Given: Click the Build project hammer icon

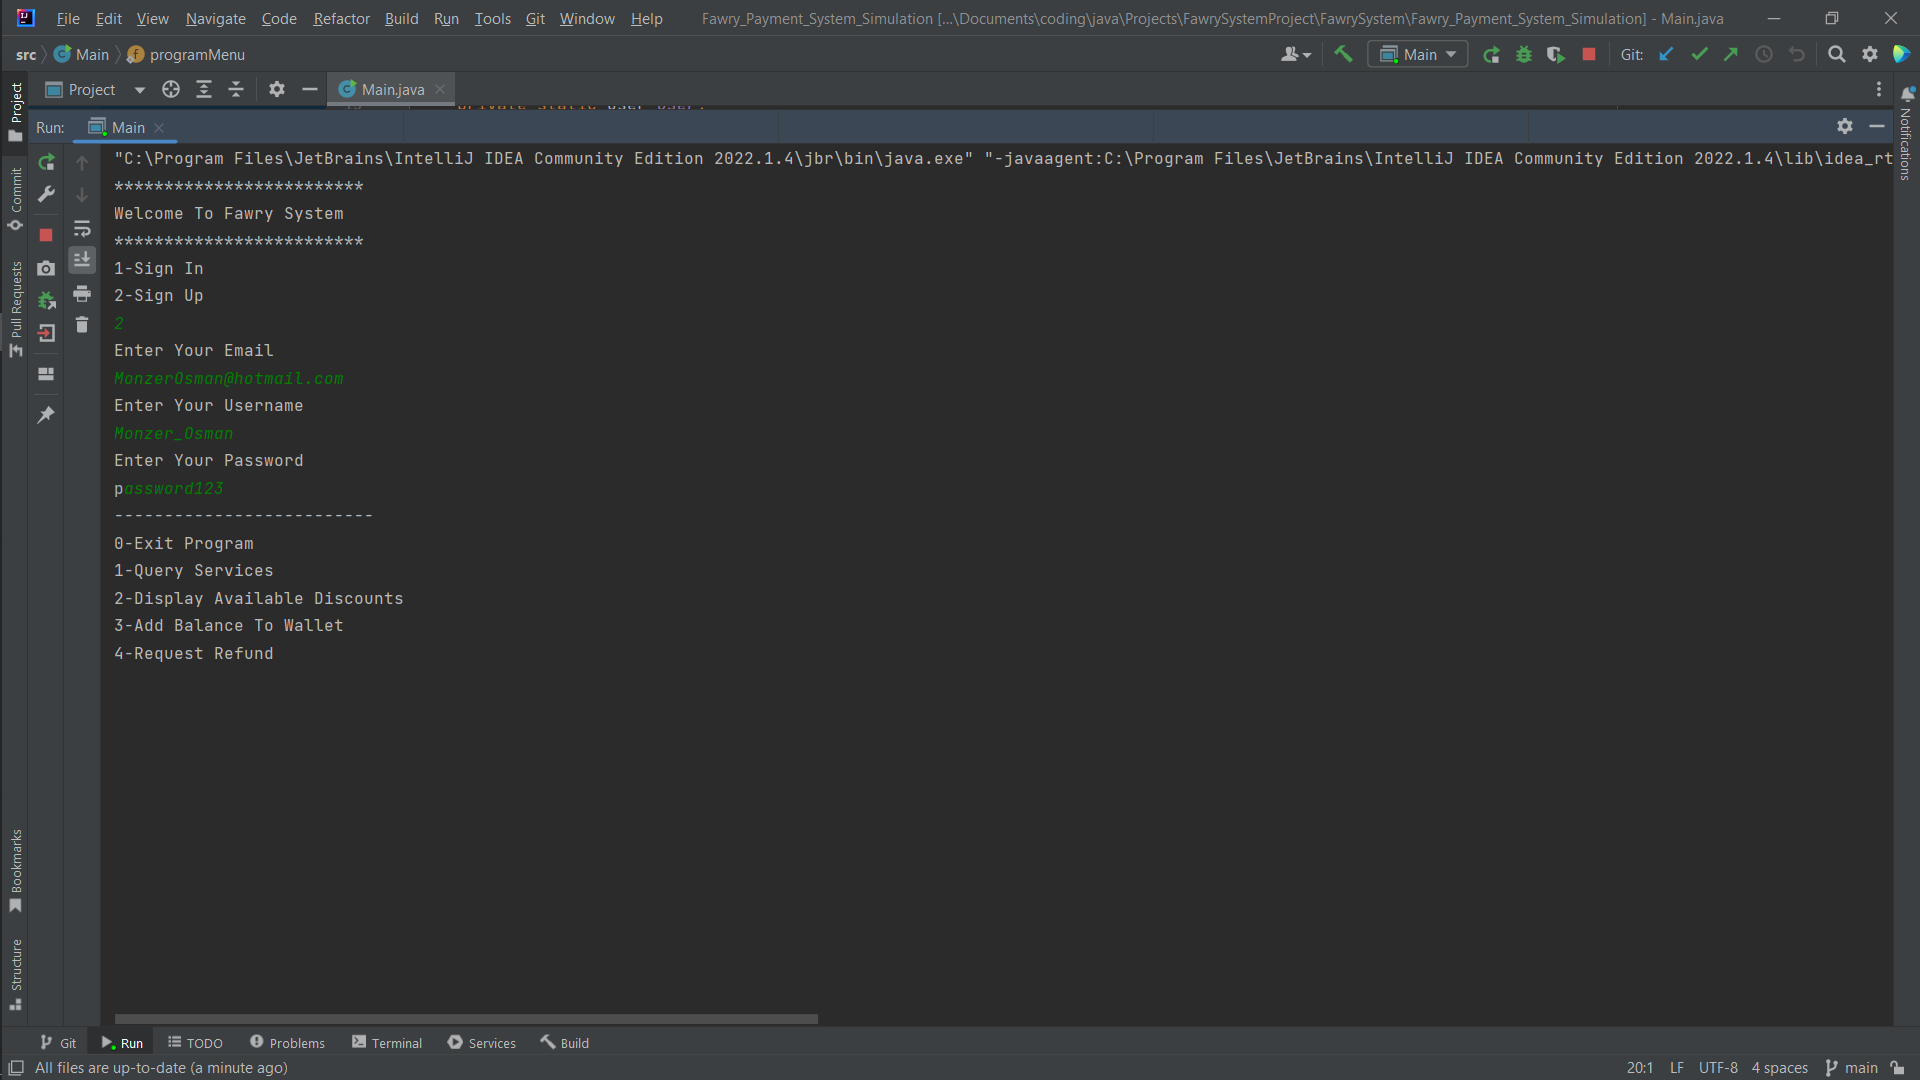Looking at the screenshot, I should (x=1343, y=55).
